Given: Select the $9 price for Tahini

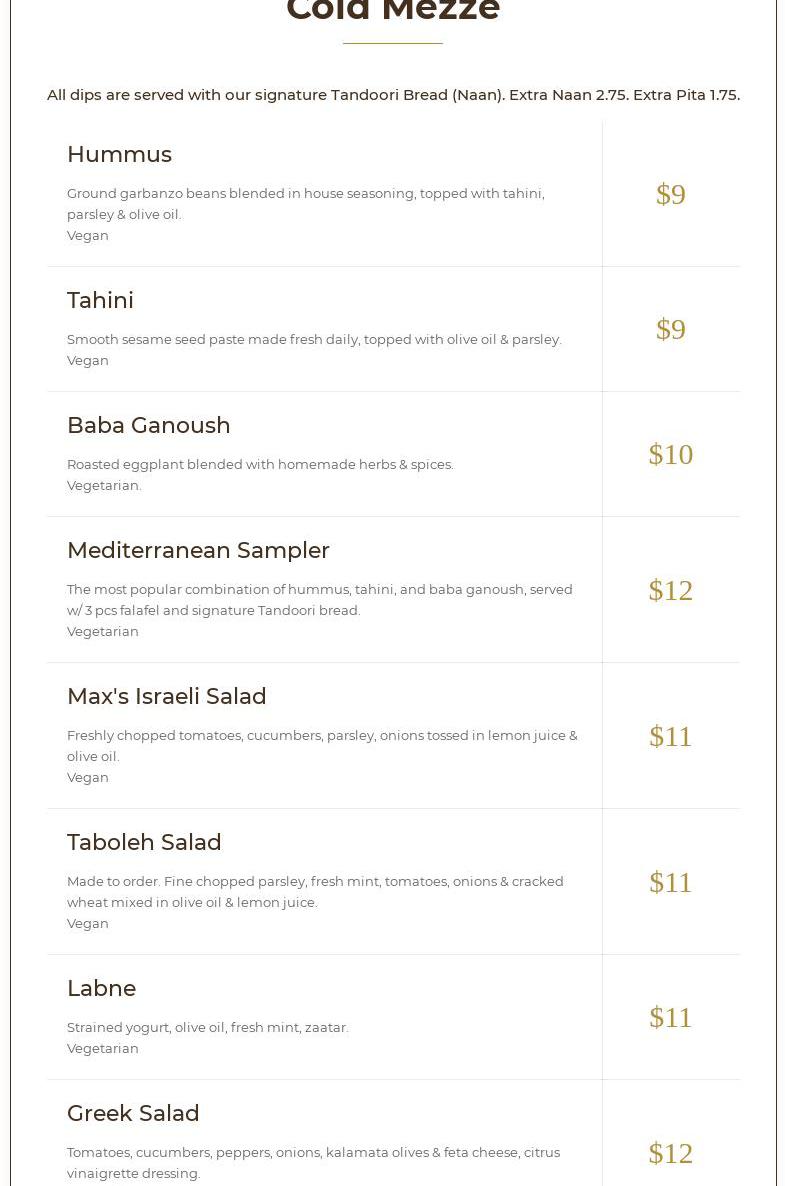Looking at the screenshot, I should pyautogui.click(x=670, y=329).
